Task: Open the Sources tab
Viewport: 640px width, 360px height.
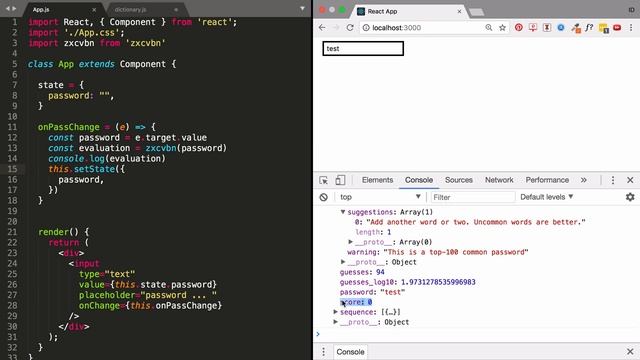Action: [x=459, y=180]
